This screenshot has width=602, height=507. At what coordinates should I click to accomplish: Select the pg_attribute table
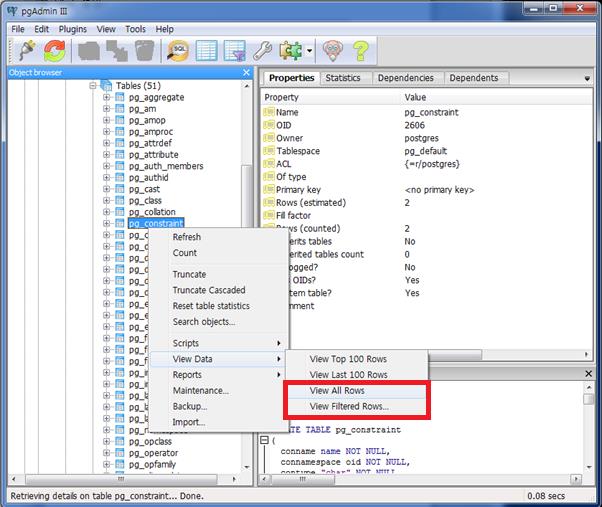(x=152, y=155)
